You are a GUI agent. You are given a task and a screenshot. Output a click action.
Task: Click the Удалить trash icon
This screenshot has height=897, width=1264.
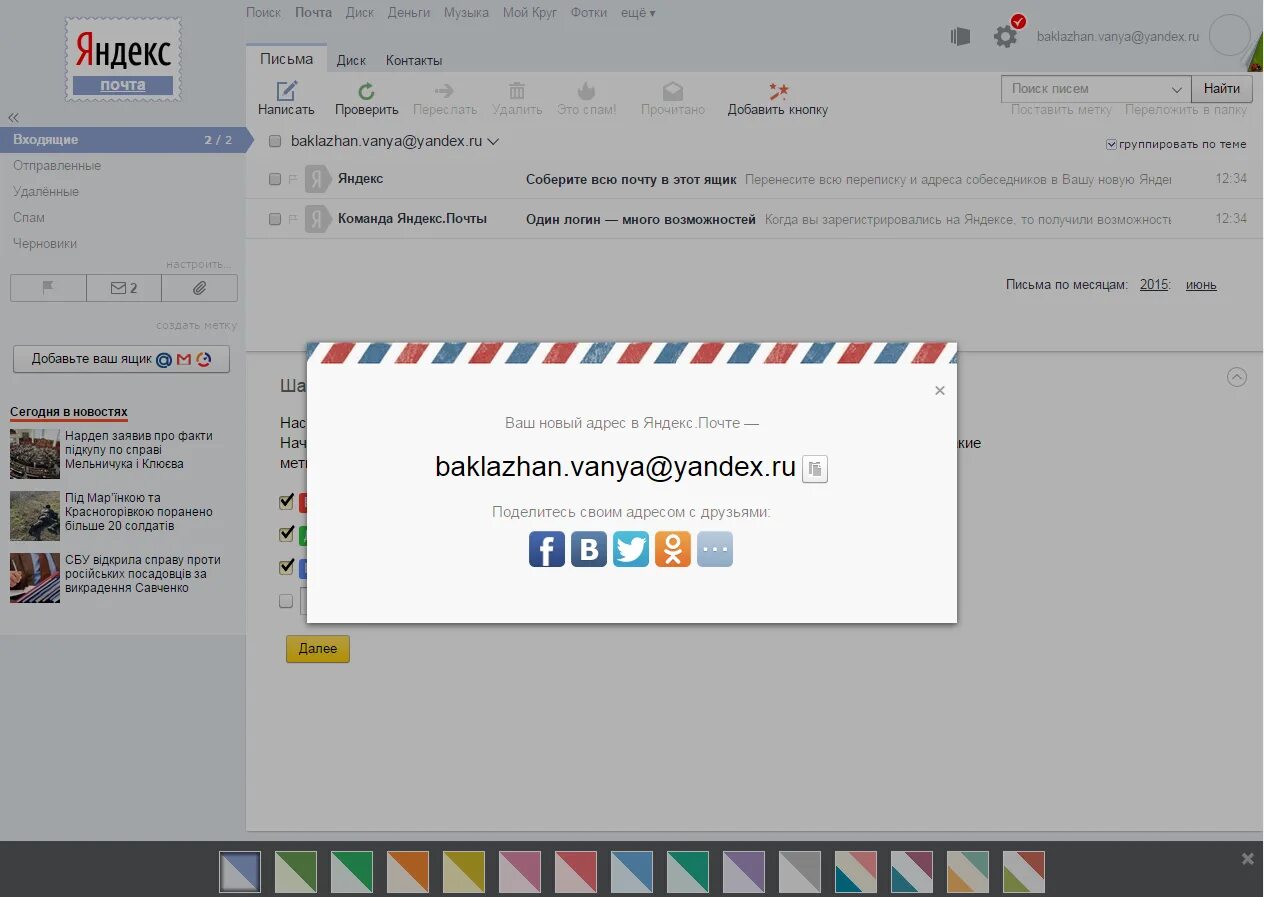point(517,91)
